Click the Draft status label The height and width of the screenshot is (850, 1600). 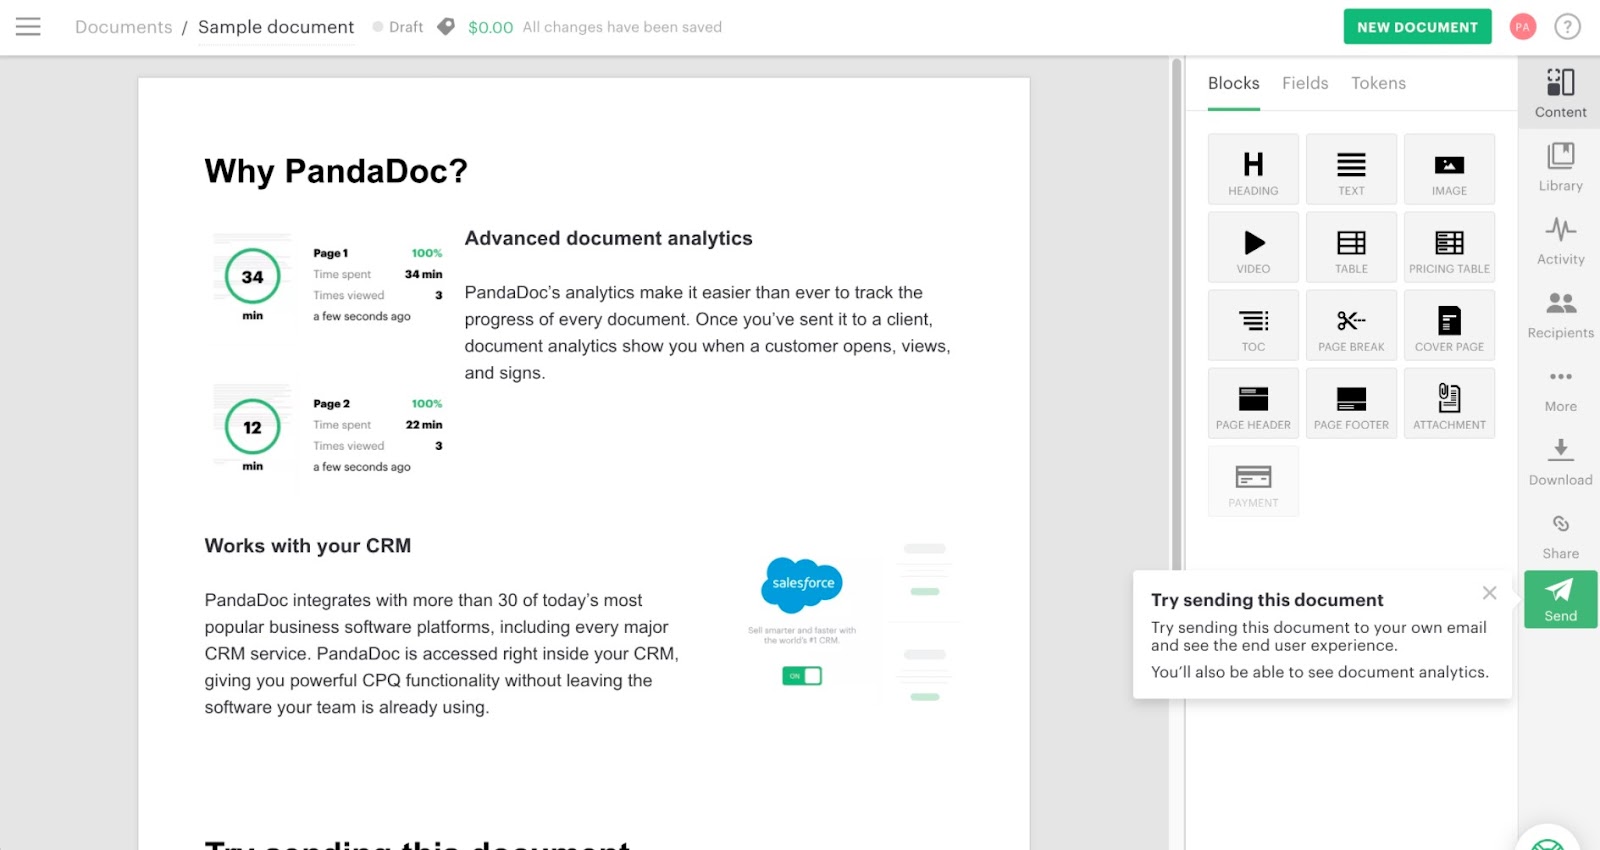coord(398,27)
